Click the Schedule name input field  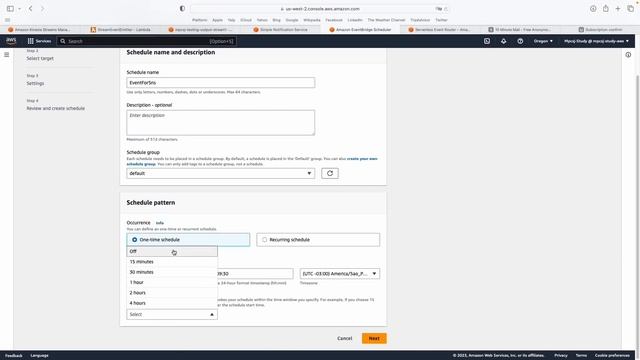point(220,82)
